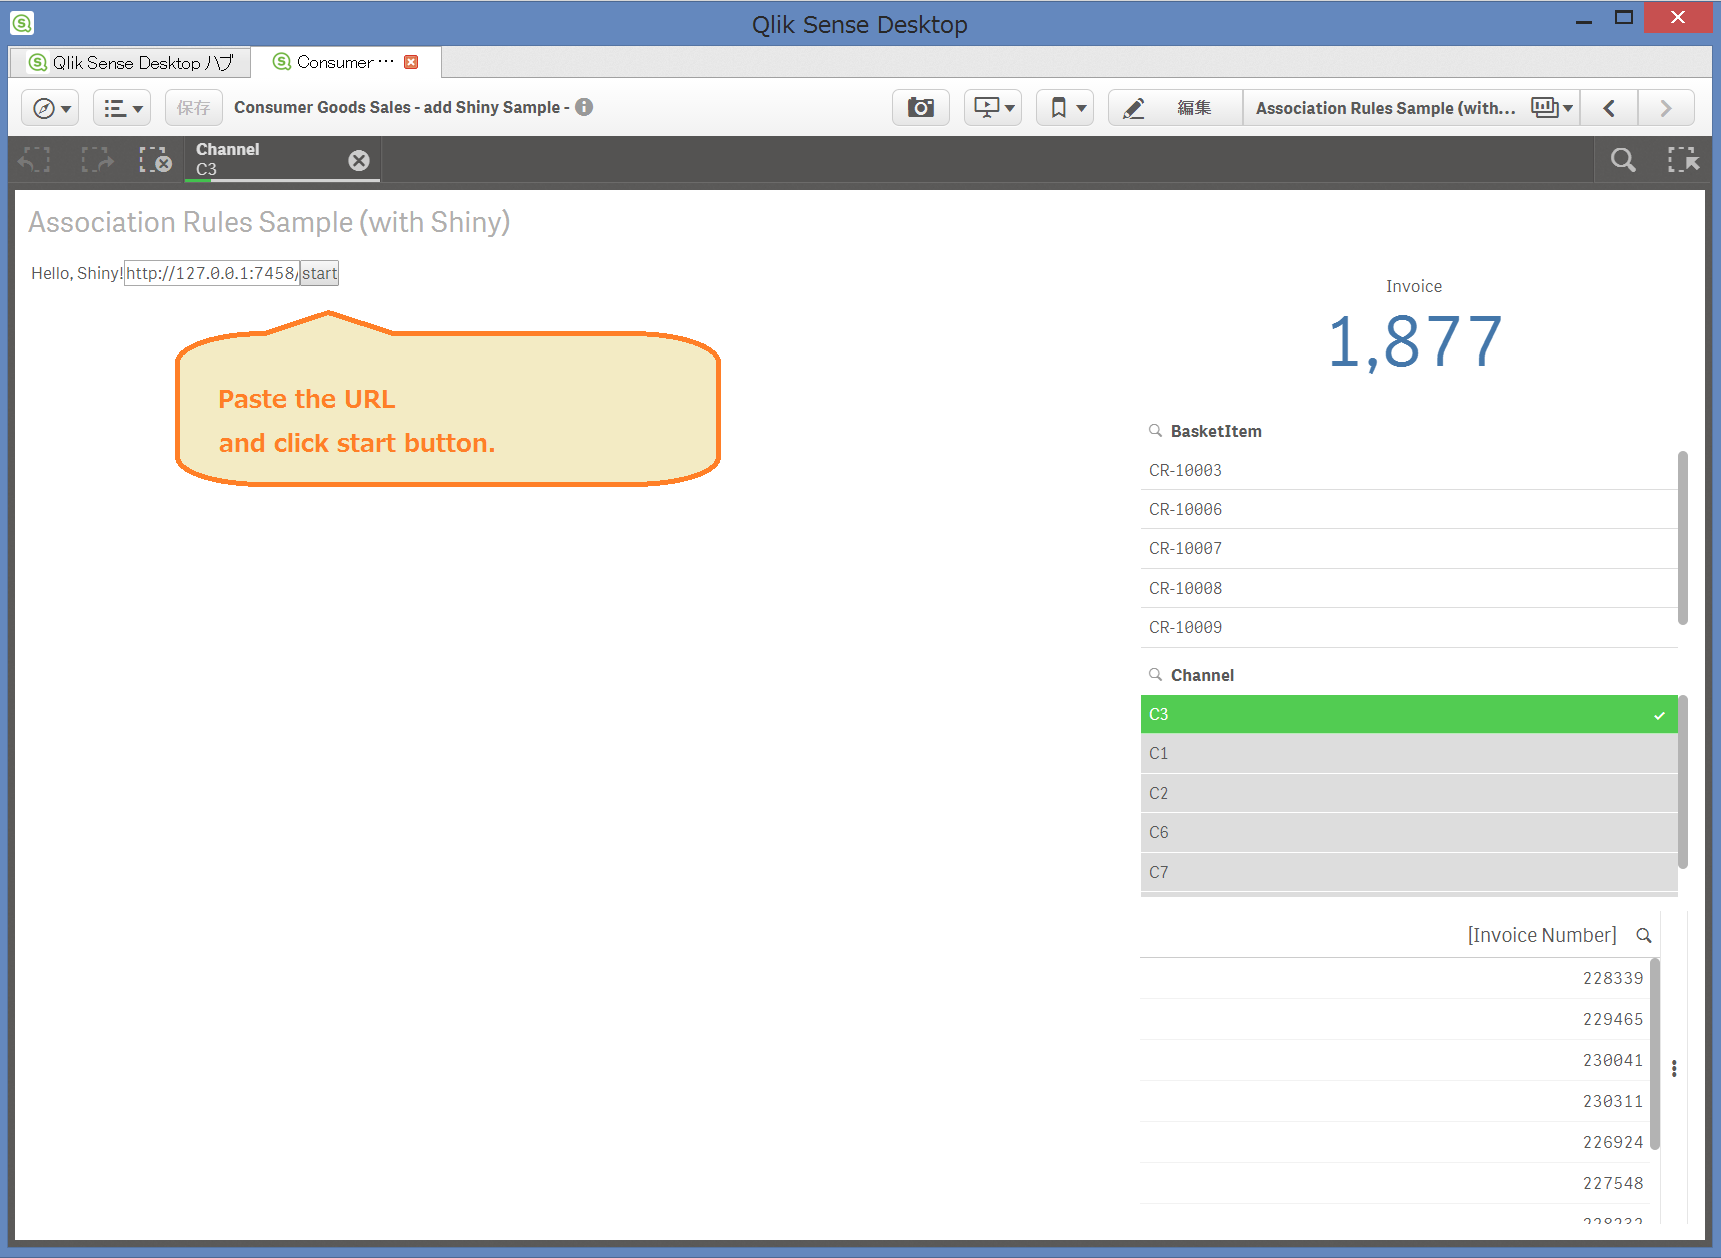Open the navigation compass menu
Screen dimensions: 1721x1258
pyautogui.click(x=50, y=108)
